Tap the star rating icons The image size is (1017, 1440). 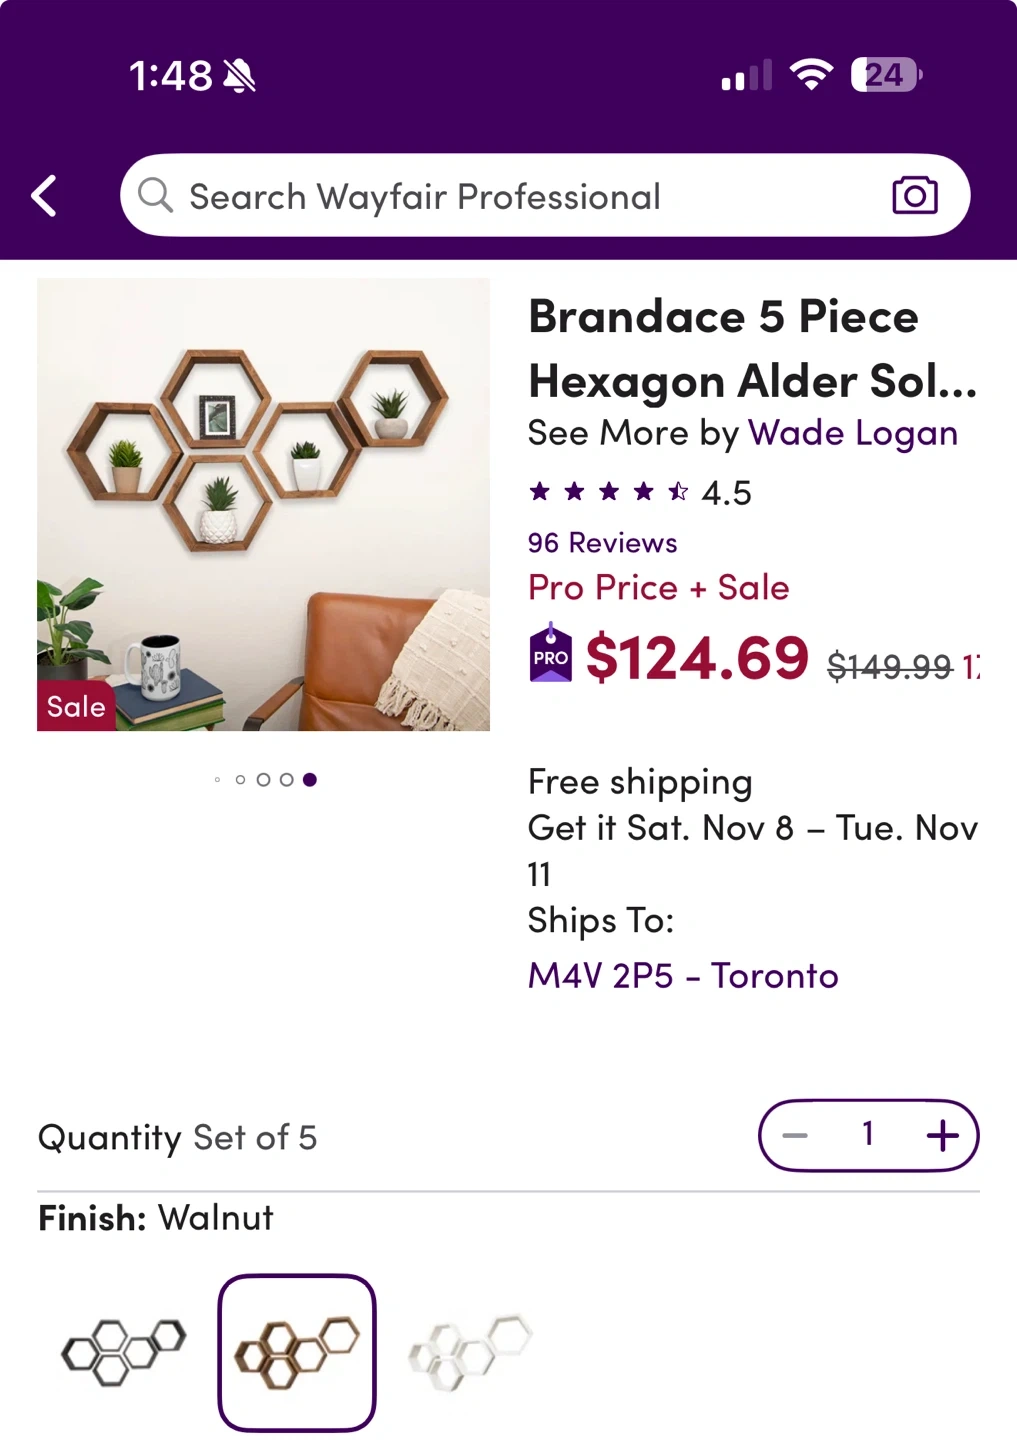(608, 491)
